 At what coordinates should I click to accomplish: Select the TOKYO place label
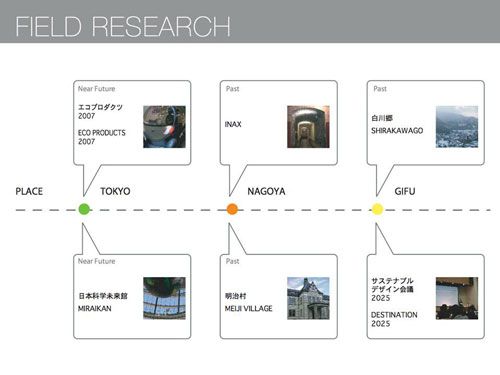tap(115, 191)
